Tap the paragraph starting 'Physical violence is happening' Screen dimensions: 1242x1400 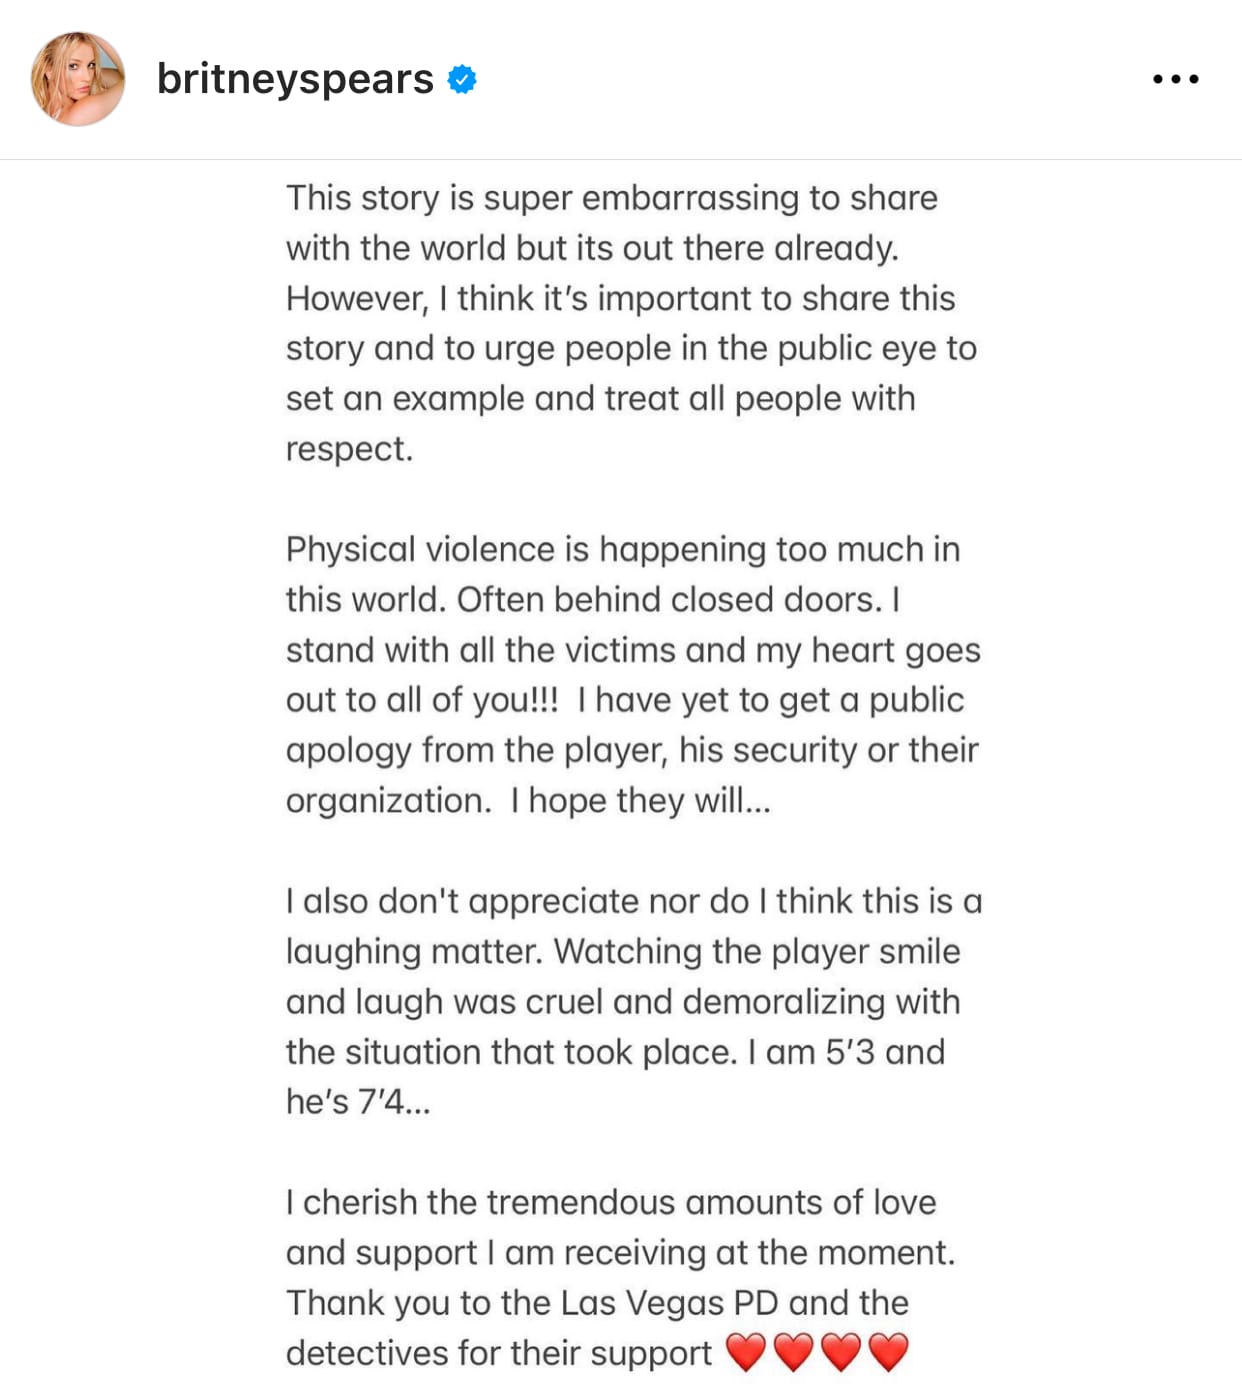[x=633, y=675]
